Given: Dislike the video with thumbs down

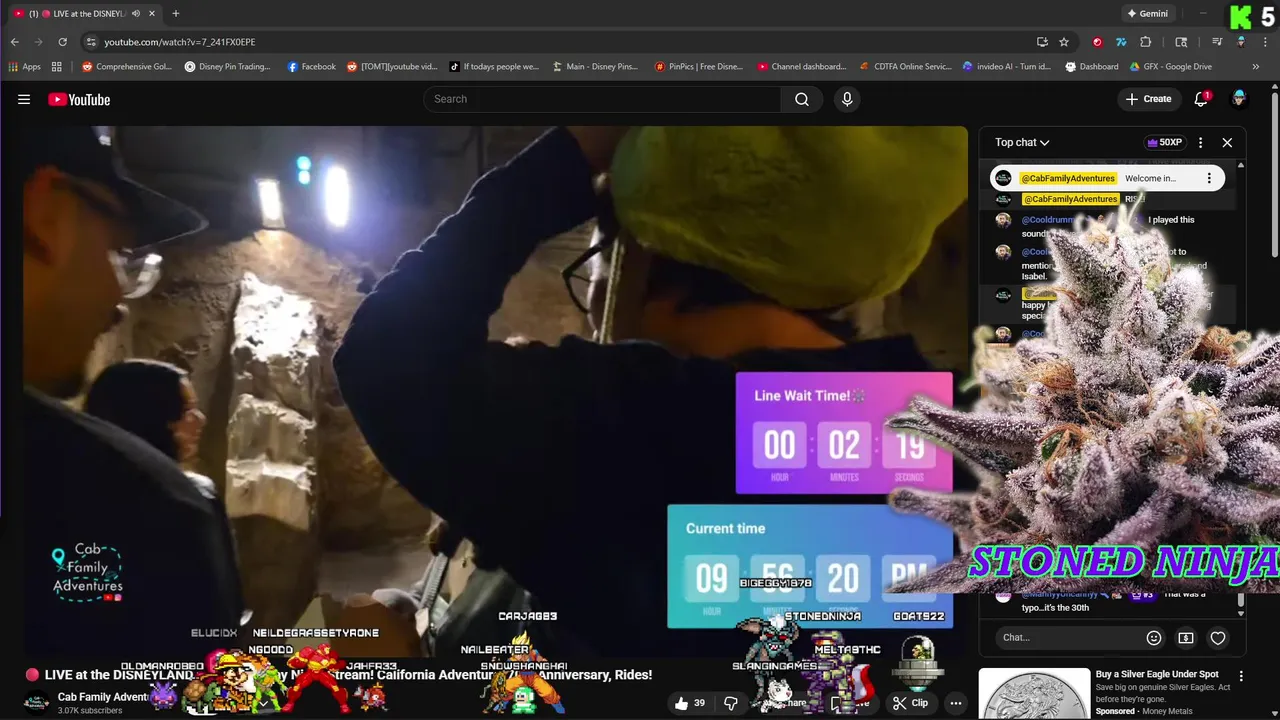Looking at the screenshot, I should tap(731, 703).
